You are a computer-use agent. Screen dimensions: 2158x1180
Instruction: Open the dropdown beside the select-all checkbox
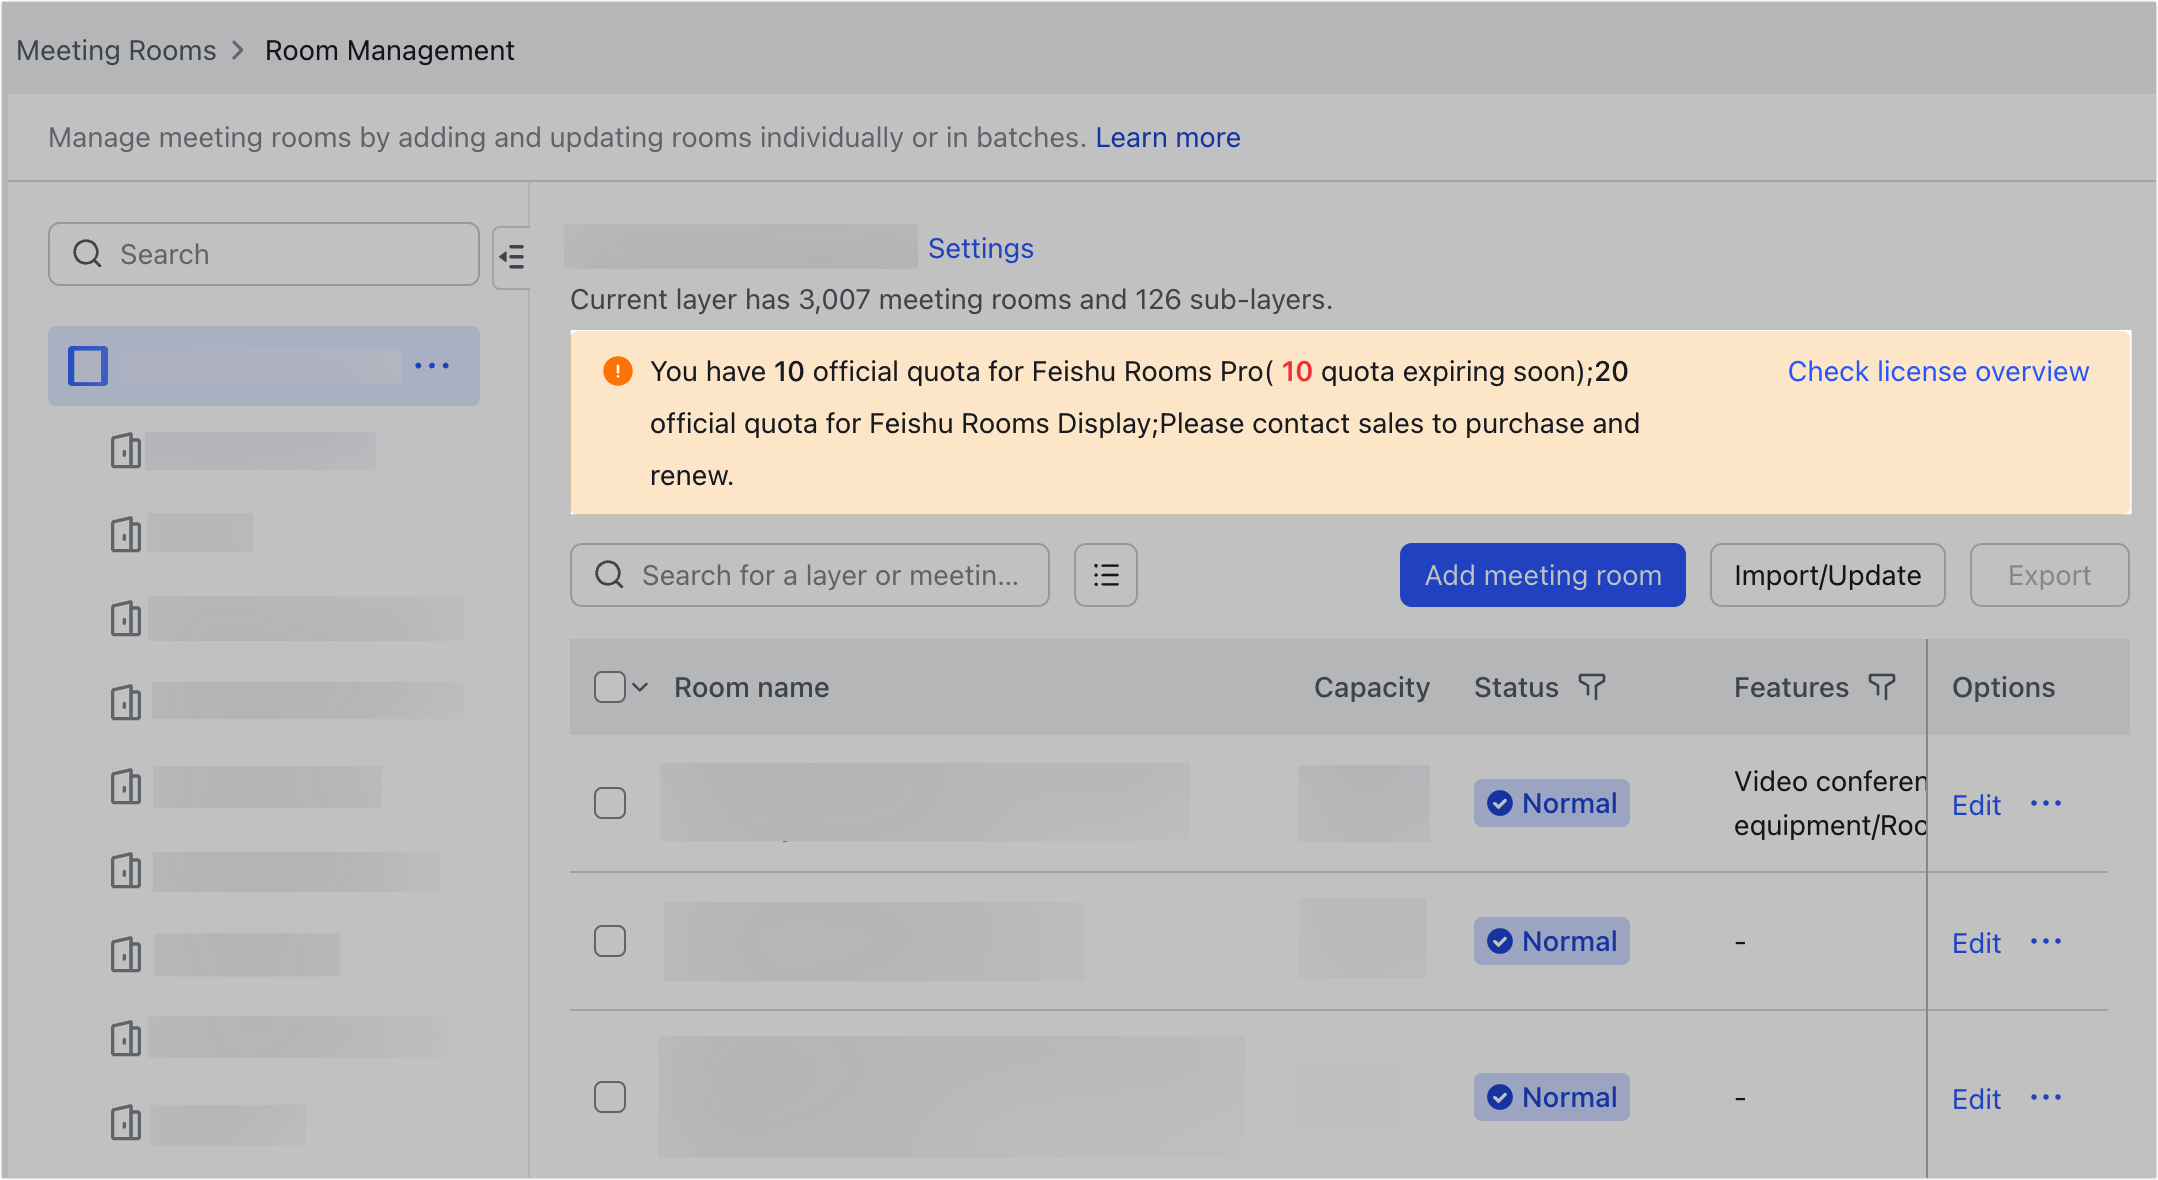pos(638,687)
